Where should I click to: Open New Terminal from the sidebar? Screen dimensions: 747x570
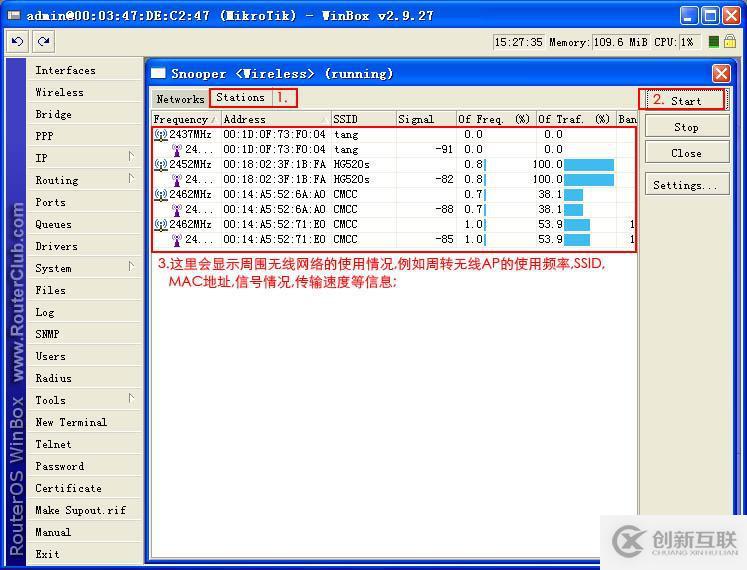click(85, 422)
